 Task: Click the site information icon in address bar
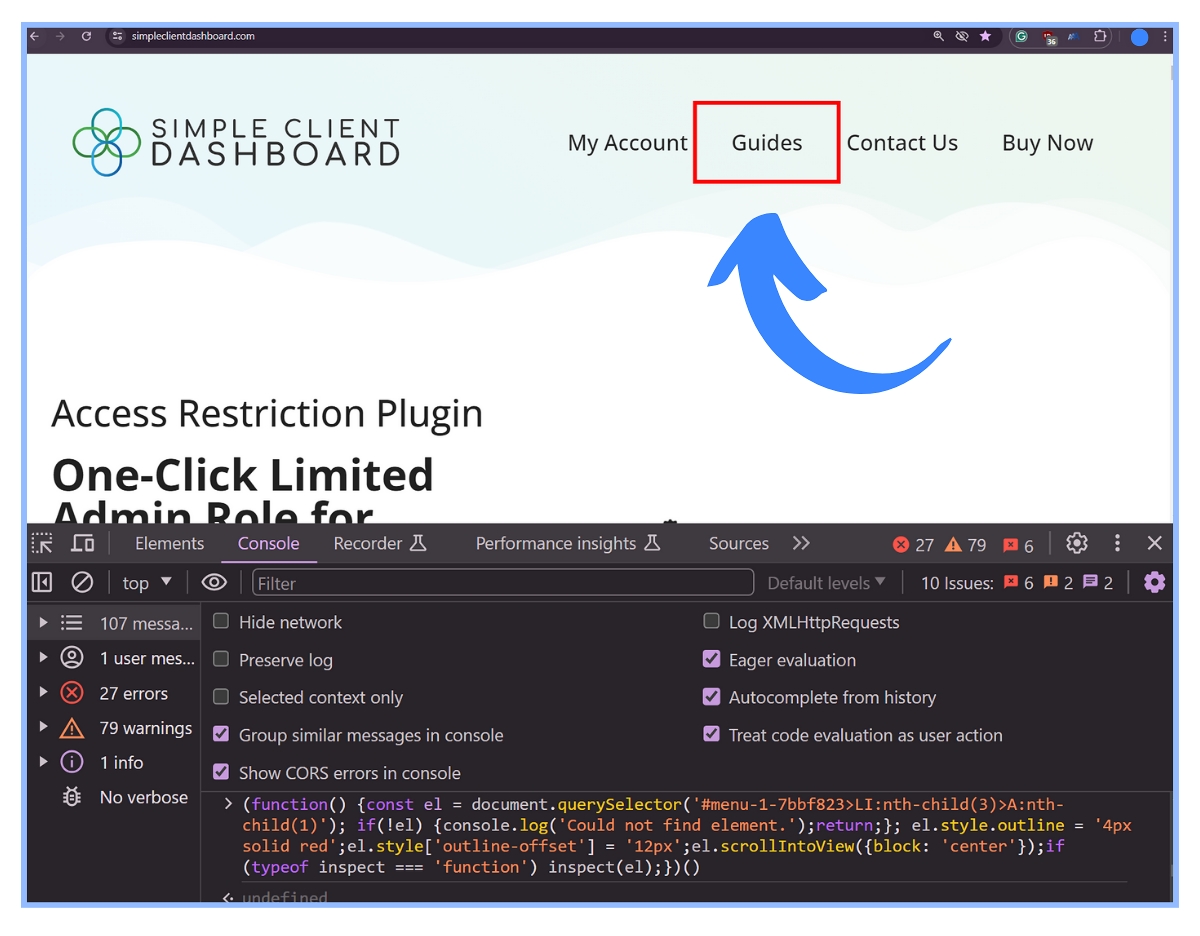tap(118, 36)
